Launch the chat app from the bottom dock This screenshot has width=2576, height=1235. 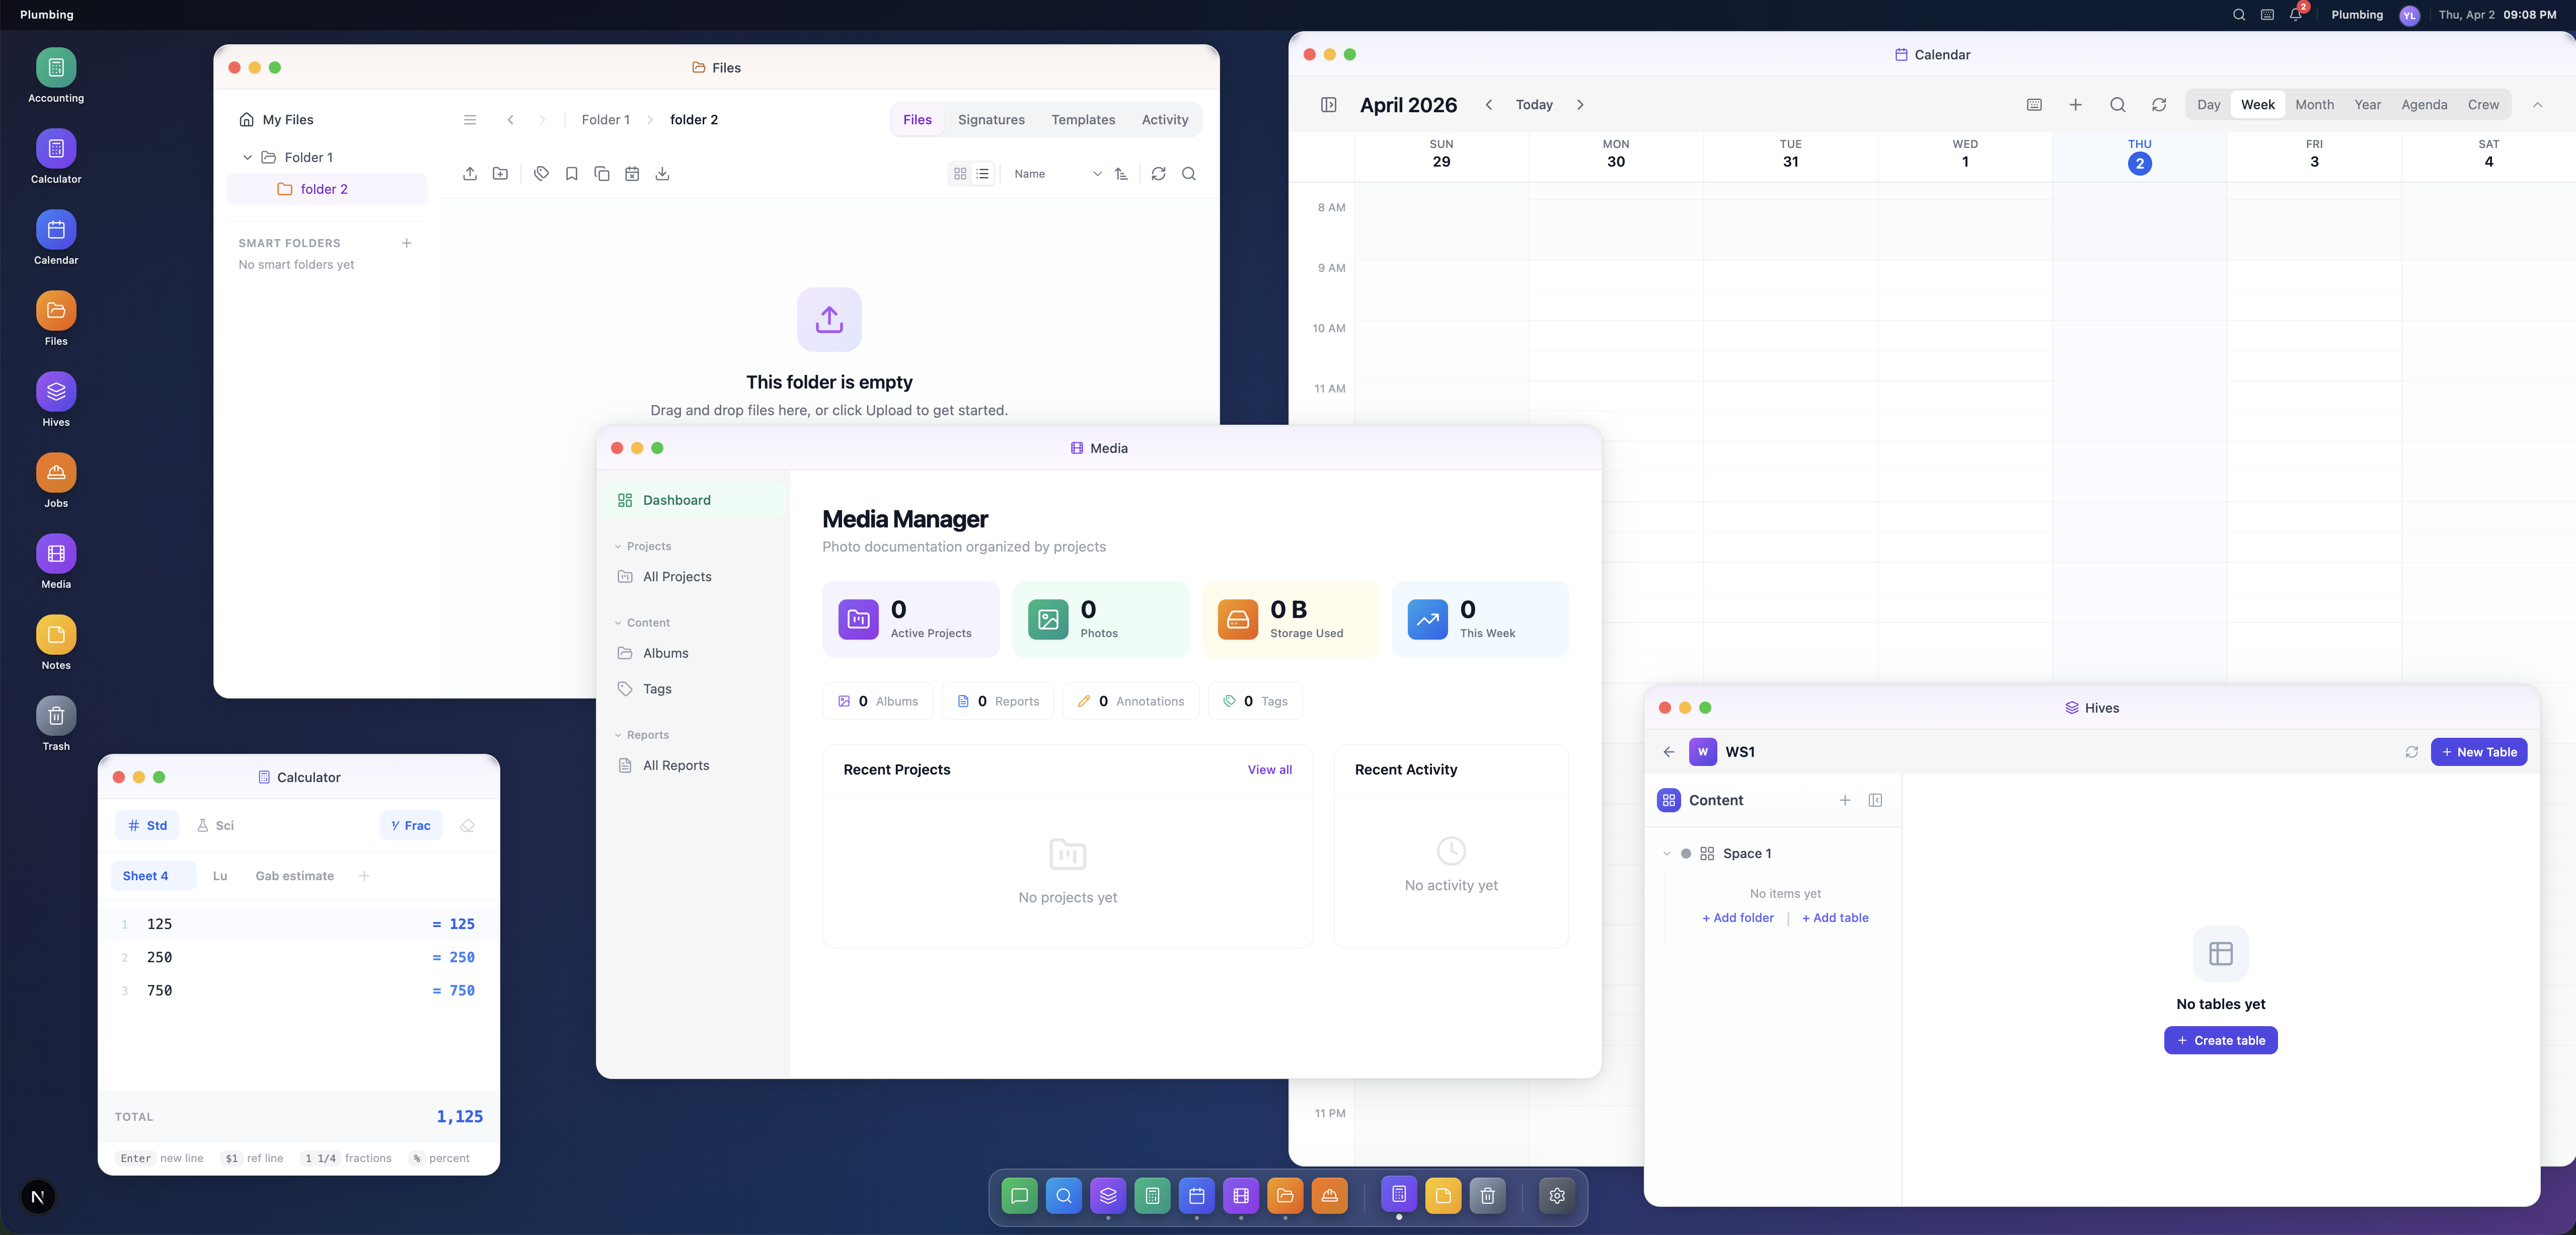pos(1019,1195)
